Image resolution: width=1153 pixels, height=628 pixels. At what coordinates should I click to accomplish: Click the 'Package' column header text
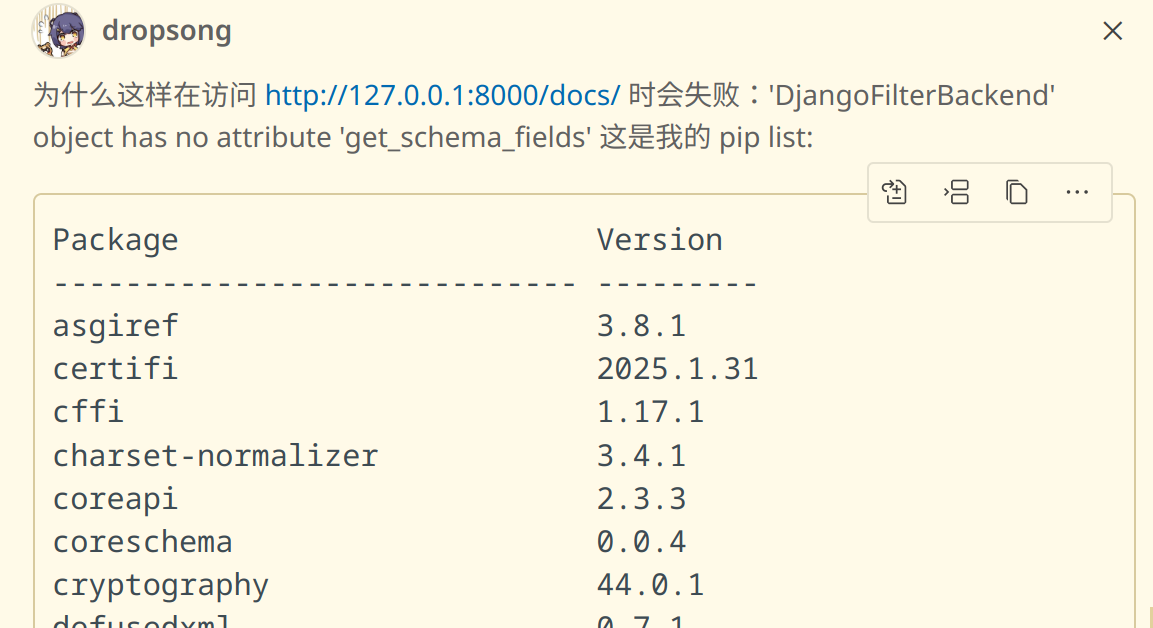tap(115, 240)
